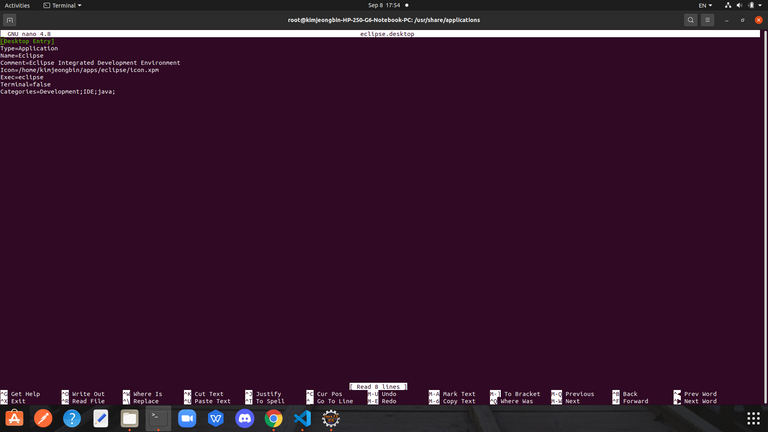Click the battery indicator icon
Image resolution: width=768 pixels, height=432 pixels.
click(751, 5)
